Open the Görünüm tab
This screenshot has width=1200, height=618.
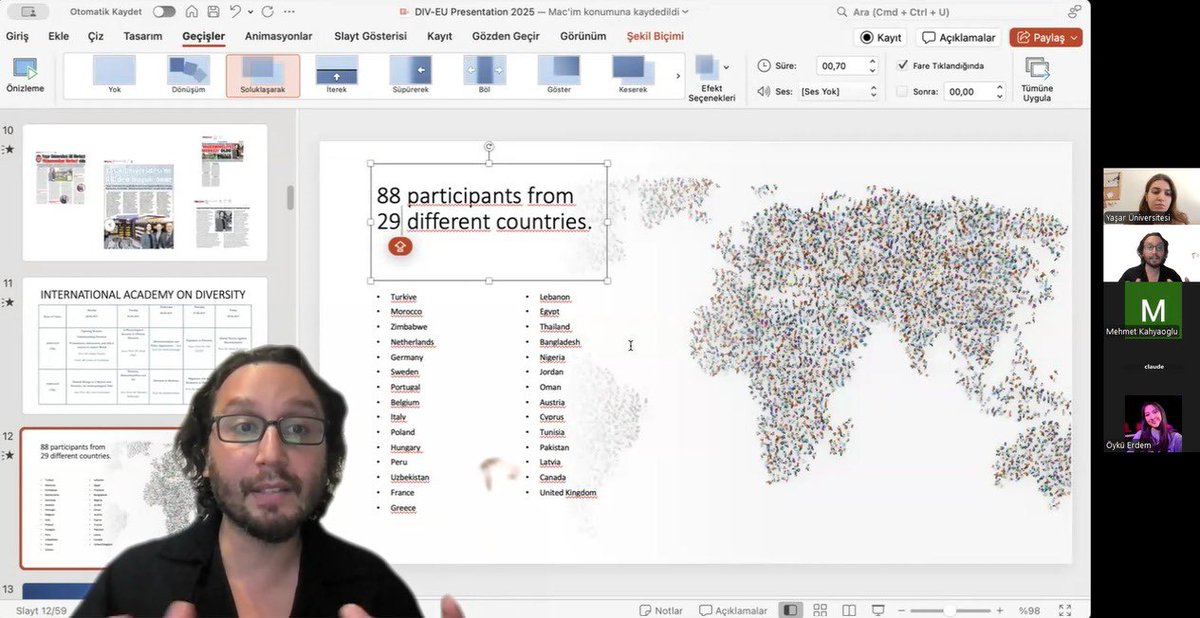point(583,36)
